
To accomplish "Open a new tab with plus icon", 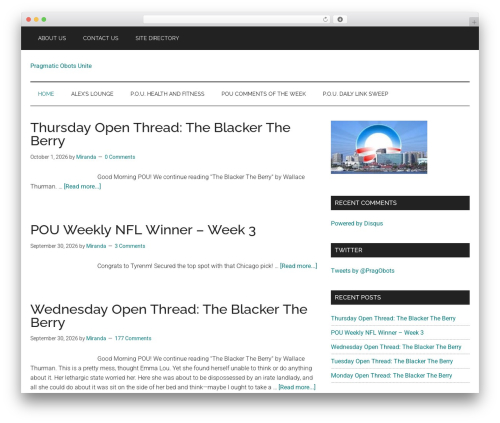I will click(474, 22).
